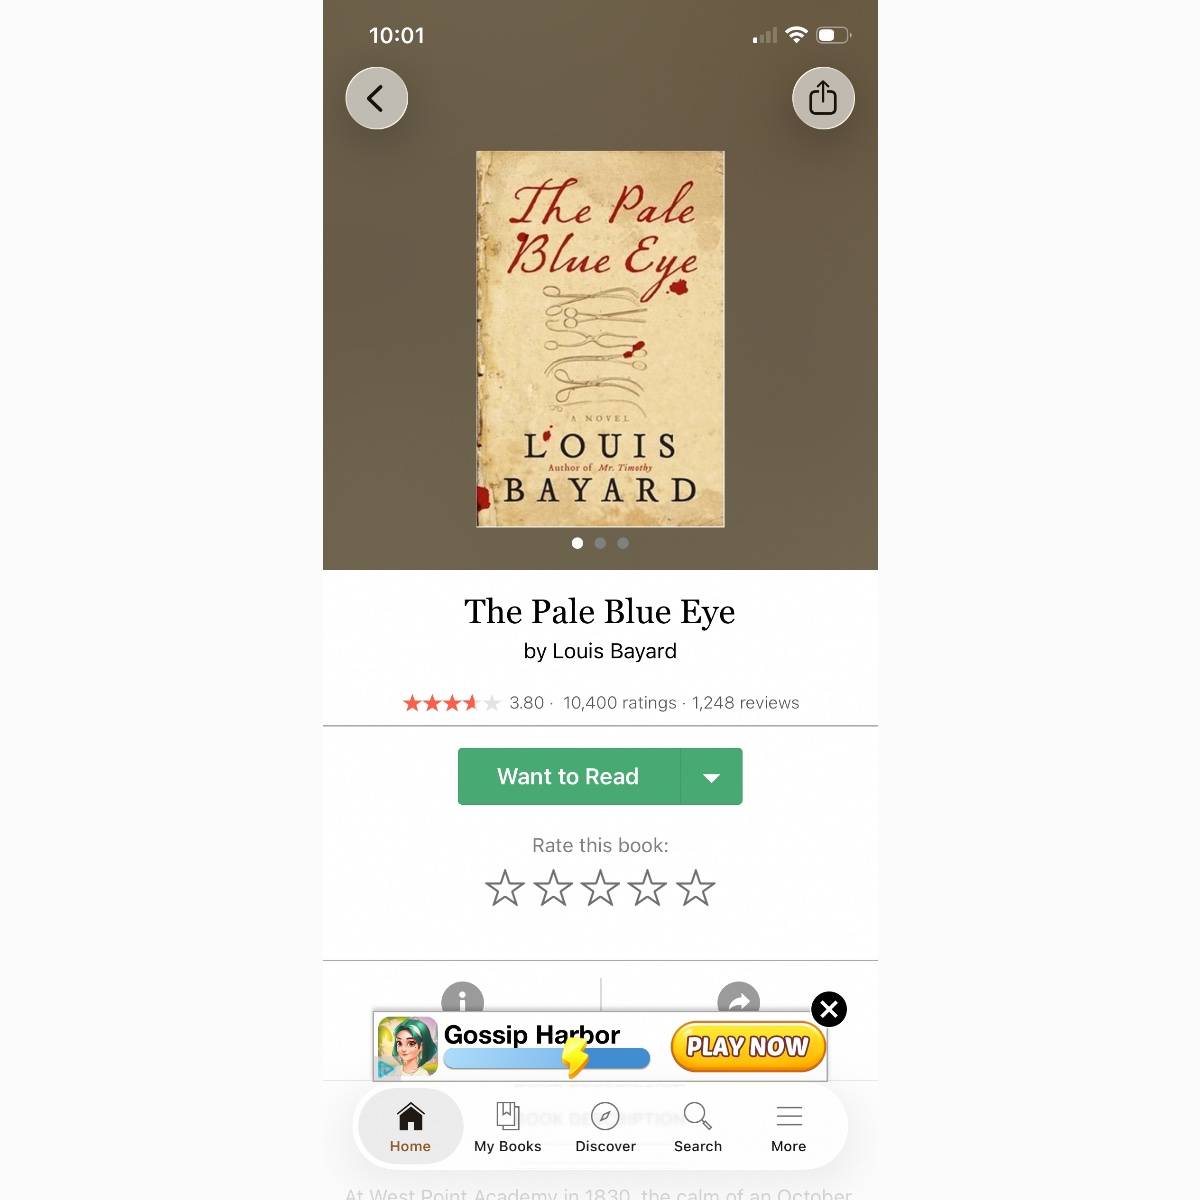The height and width of the screenshot is (1200, 1200).
Task: Open the Search magnifier tab
Action: 698,1127
